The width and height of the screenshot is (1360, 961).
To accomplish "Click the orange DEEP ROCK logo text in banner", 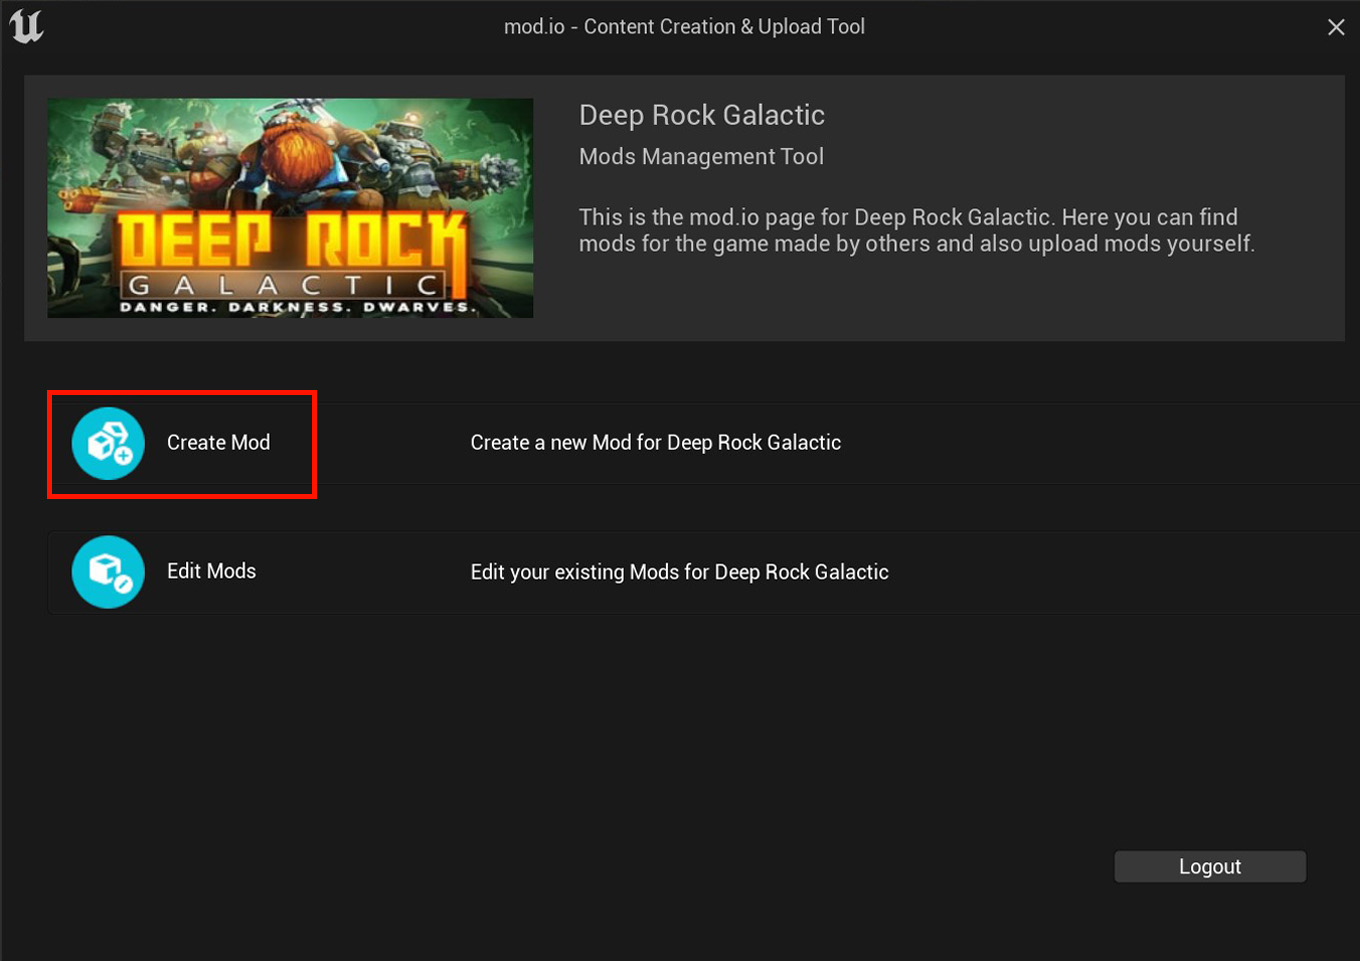I will [292, 241].
